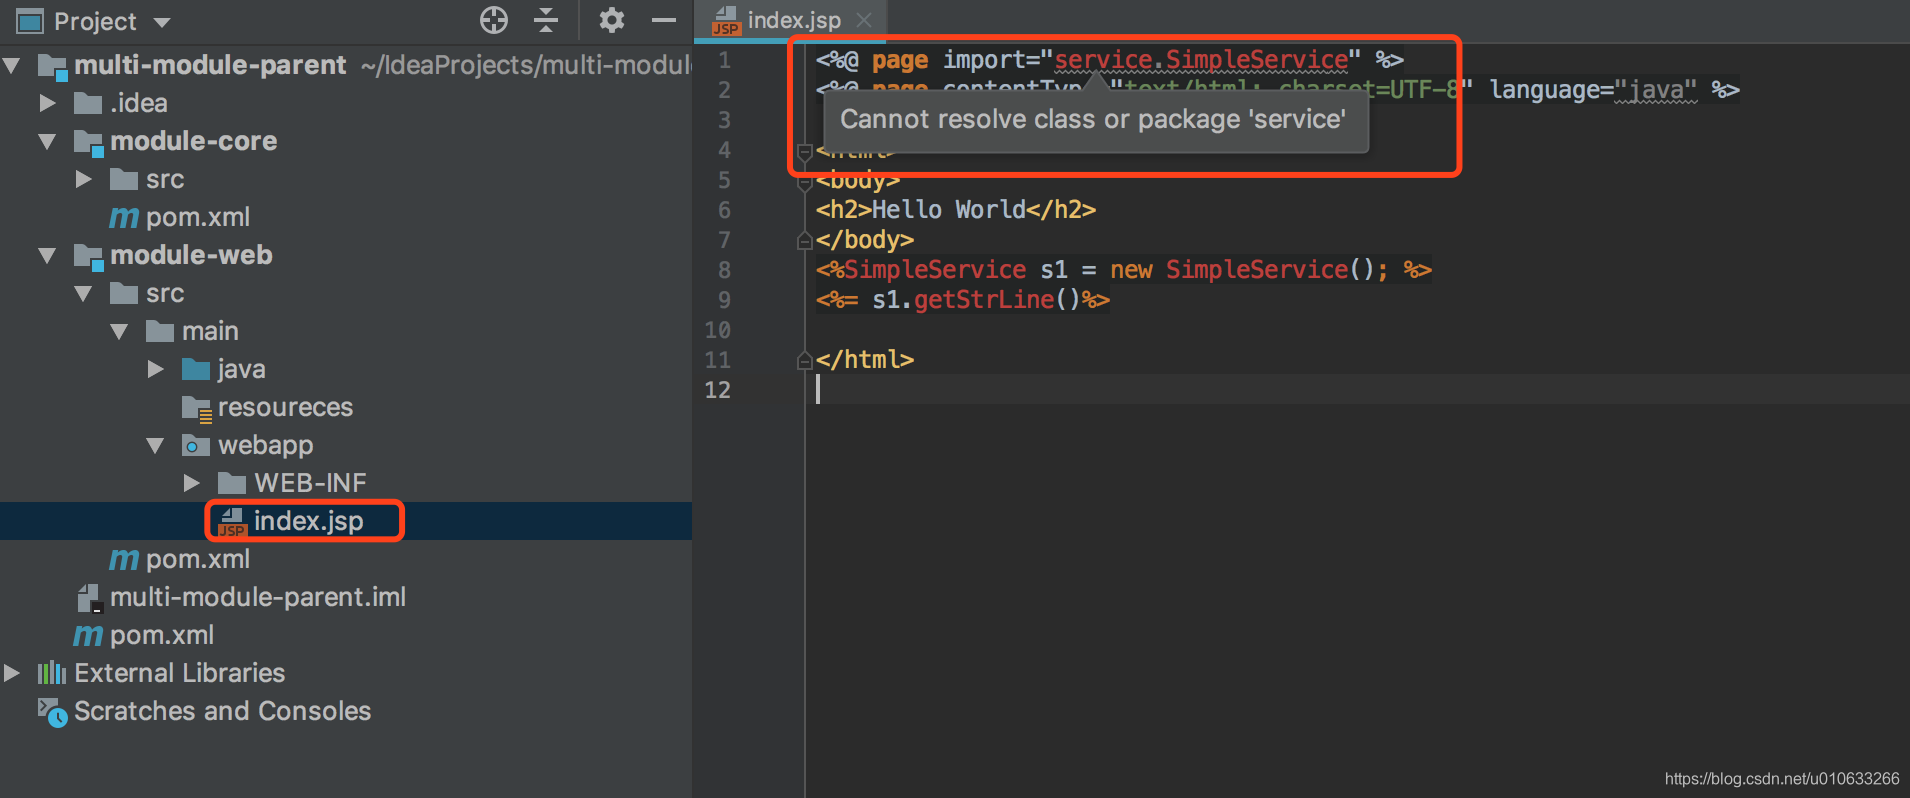This screenshot has width=1910, height=798.
Task: Open Project panel settings gear
Action: 611,20
